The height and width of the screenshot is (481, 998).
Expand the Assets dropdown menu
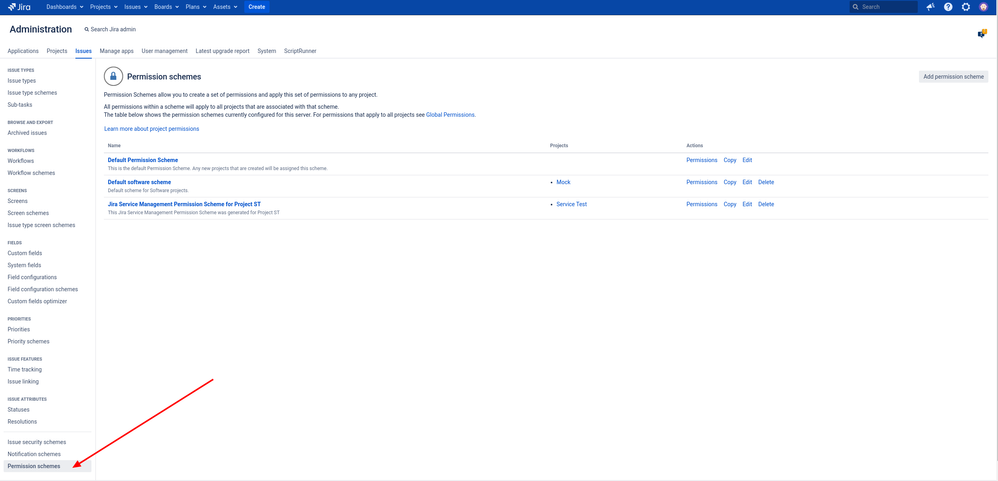[x=226, y=6]
